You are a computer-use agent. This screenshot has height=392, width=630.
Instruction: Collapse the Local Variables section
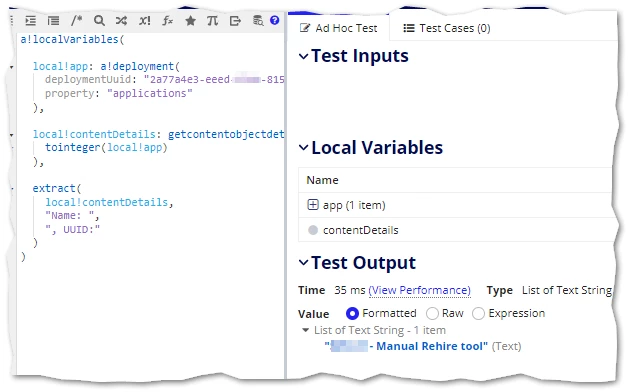point(304,148)
